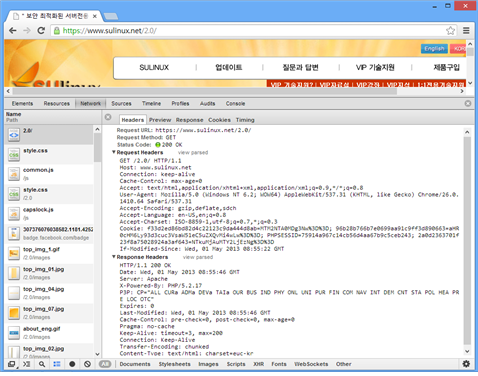The width and height of the screenshot is (478, 376).
Task: Open the SULINUX menu on the webpage
Action: 154,68
